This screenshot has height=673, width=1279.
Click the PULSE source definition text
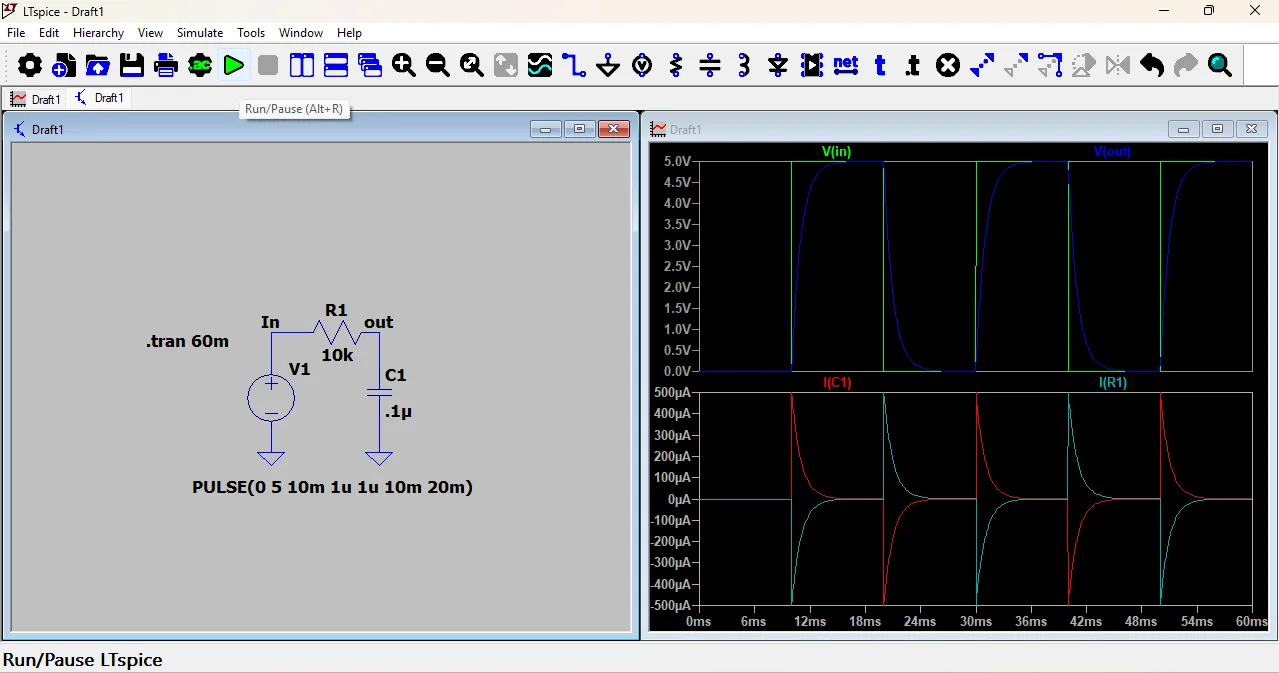pyautogui.click(x=332, y=487)
